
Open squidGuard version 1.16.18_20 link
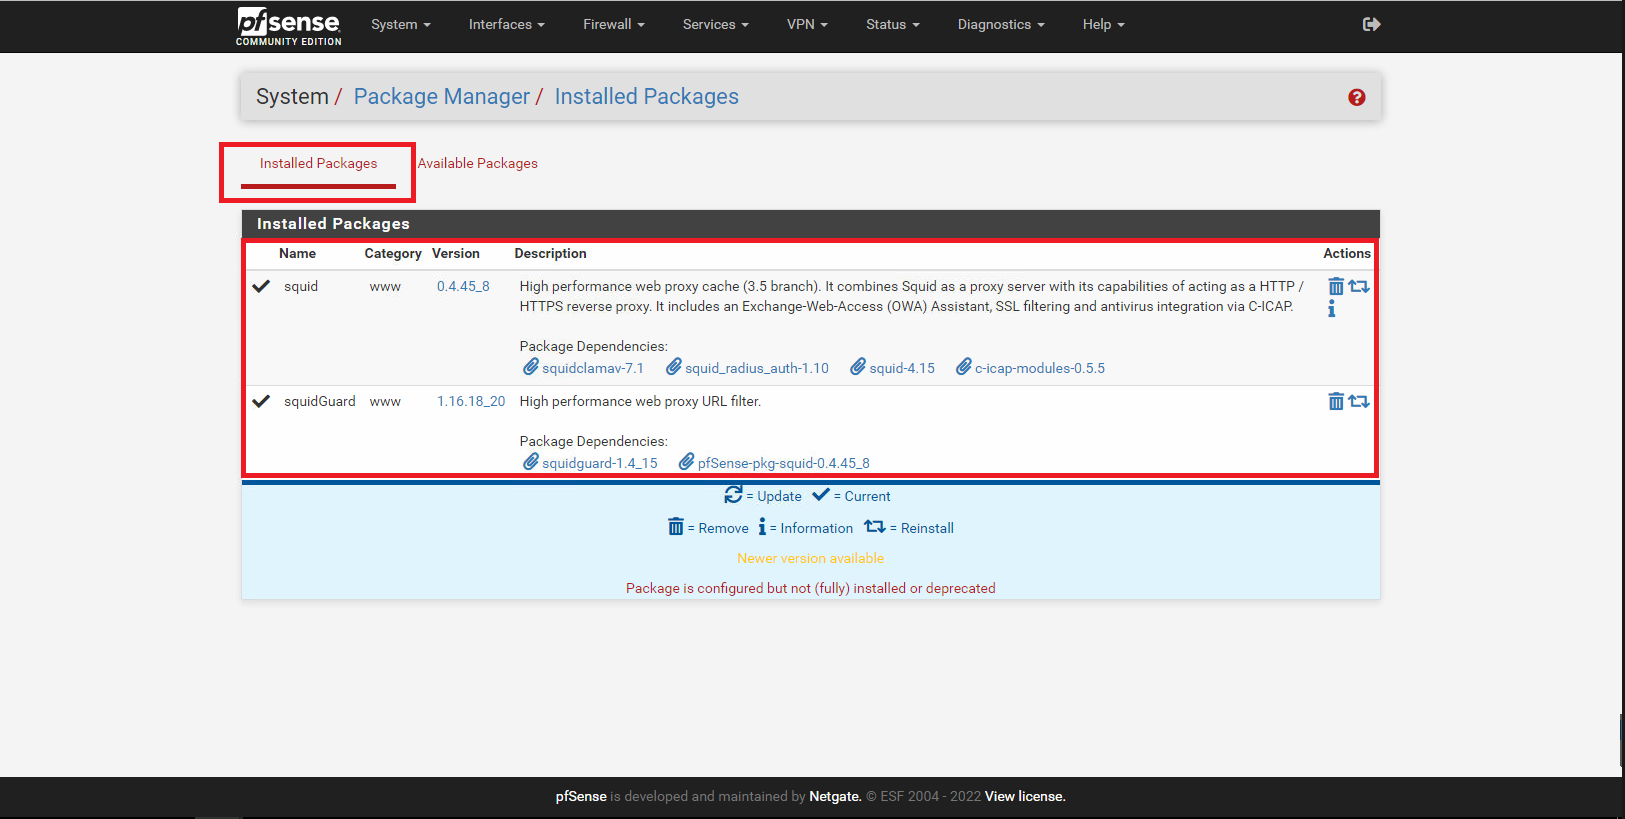coord(471,401)
